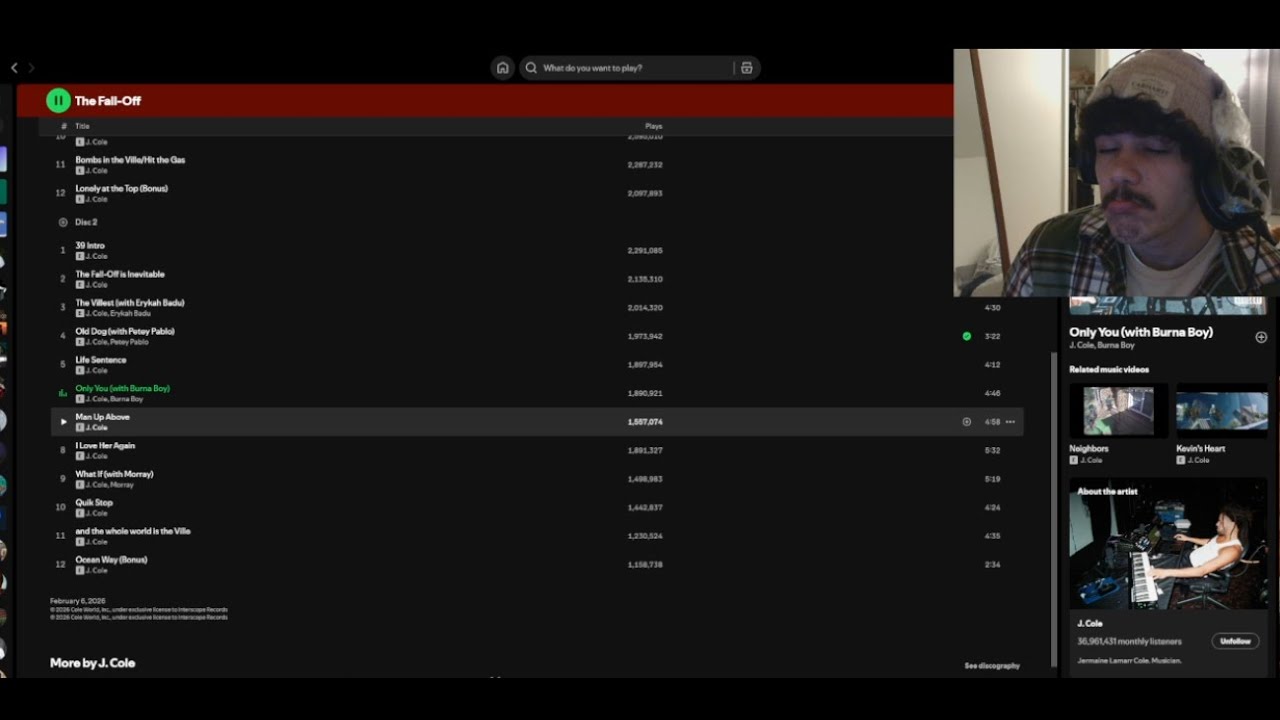This screenshot has height=720, width=1280.
Task: Click the equalizer icon beside Only You
Action: coord(63,393)
